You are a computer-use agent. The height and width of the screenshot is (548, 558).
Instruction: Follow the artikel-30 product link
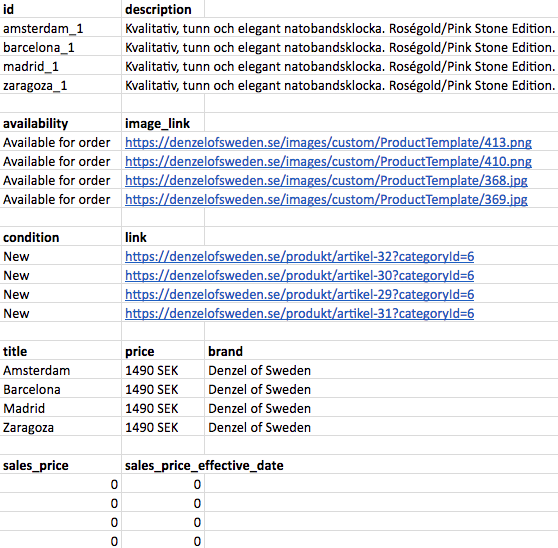point(299,276)
